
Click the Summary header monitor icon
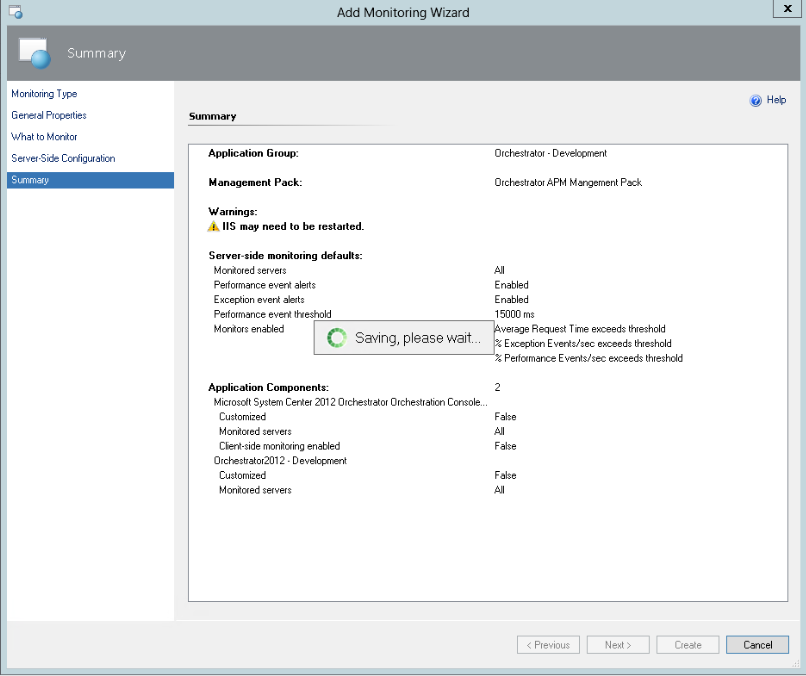34,53
